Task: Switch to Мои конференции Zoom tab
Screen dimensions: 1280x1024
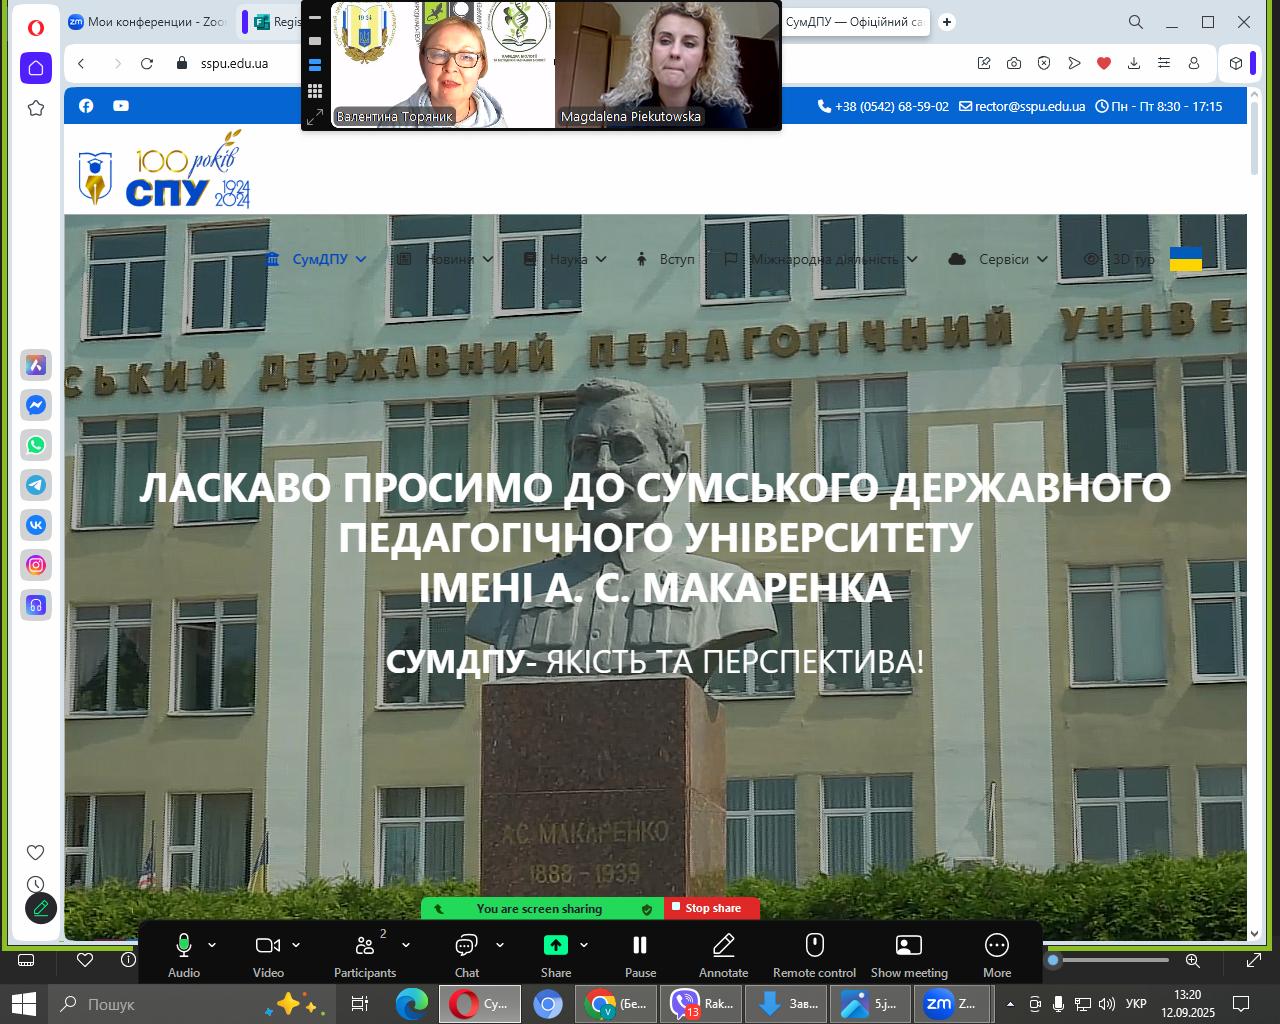Action: coord(148,22)
